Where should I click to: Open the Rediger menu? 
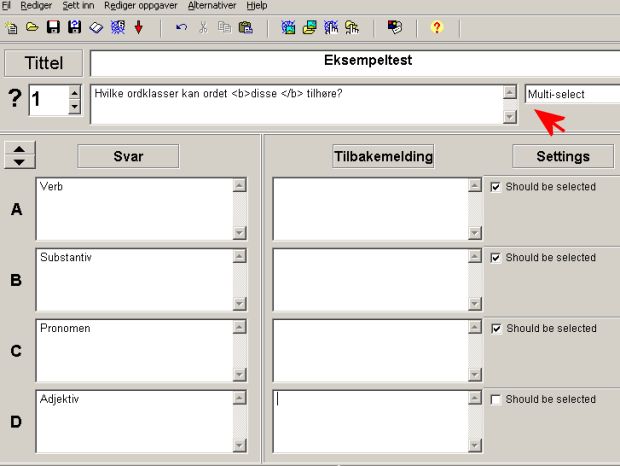[36, 6]
